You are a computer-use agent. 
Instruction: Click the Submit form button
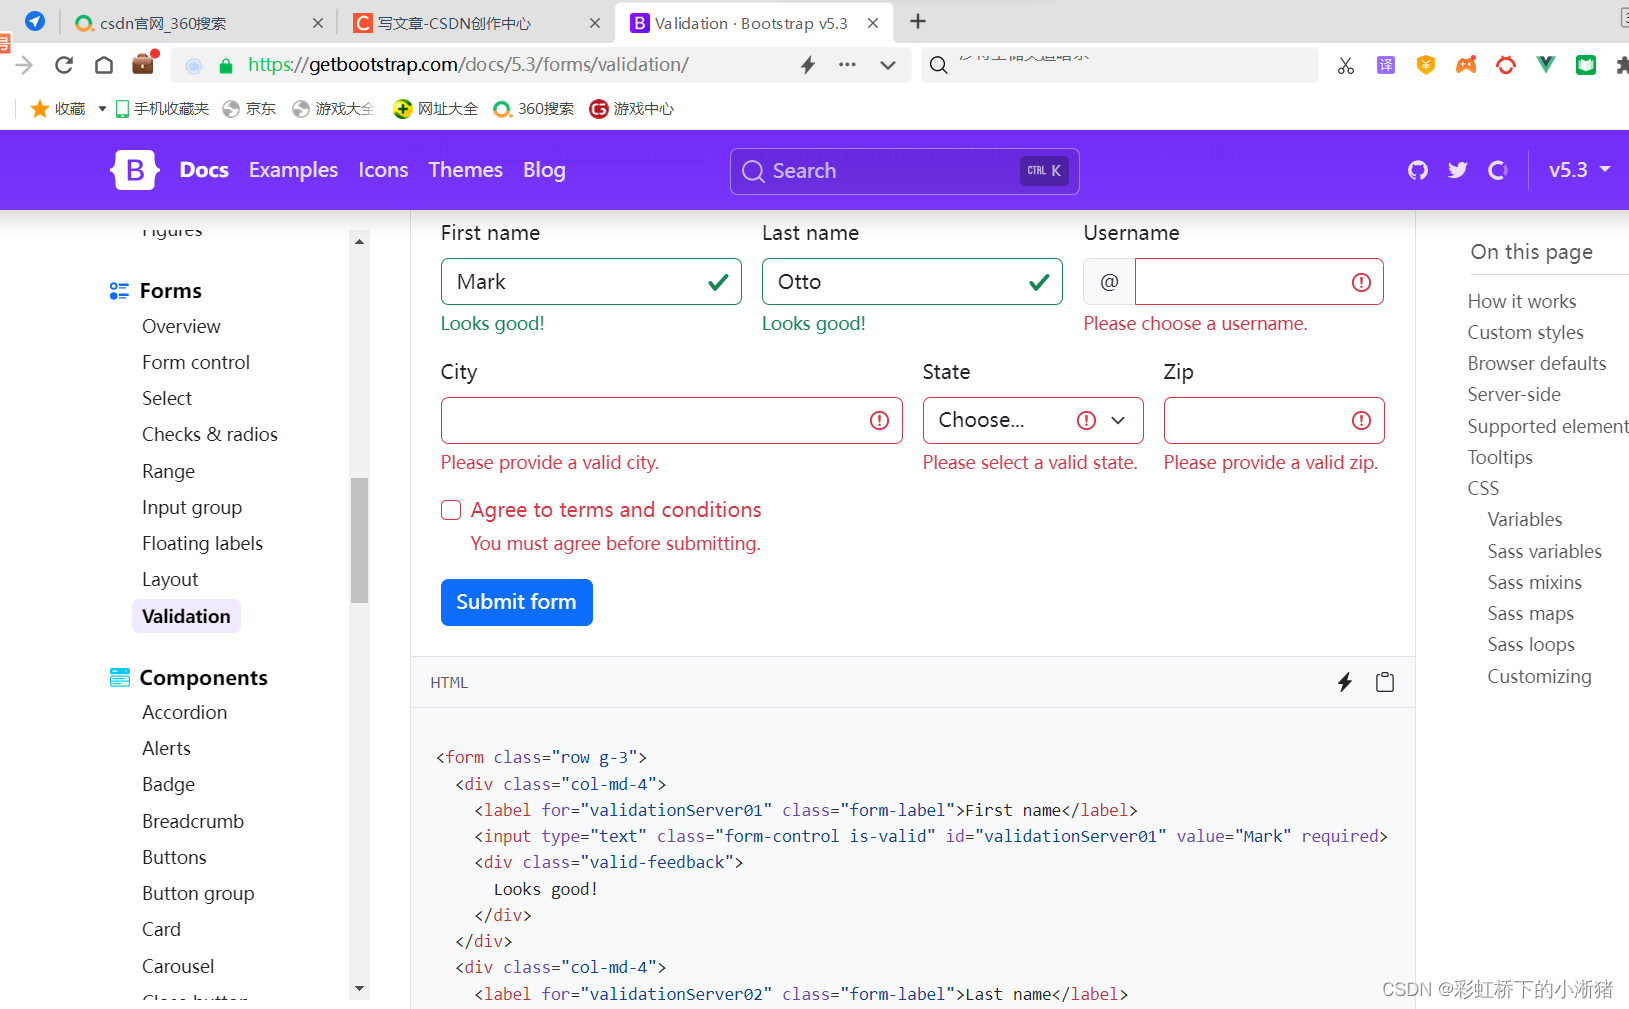click(516, 602)
